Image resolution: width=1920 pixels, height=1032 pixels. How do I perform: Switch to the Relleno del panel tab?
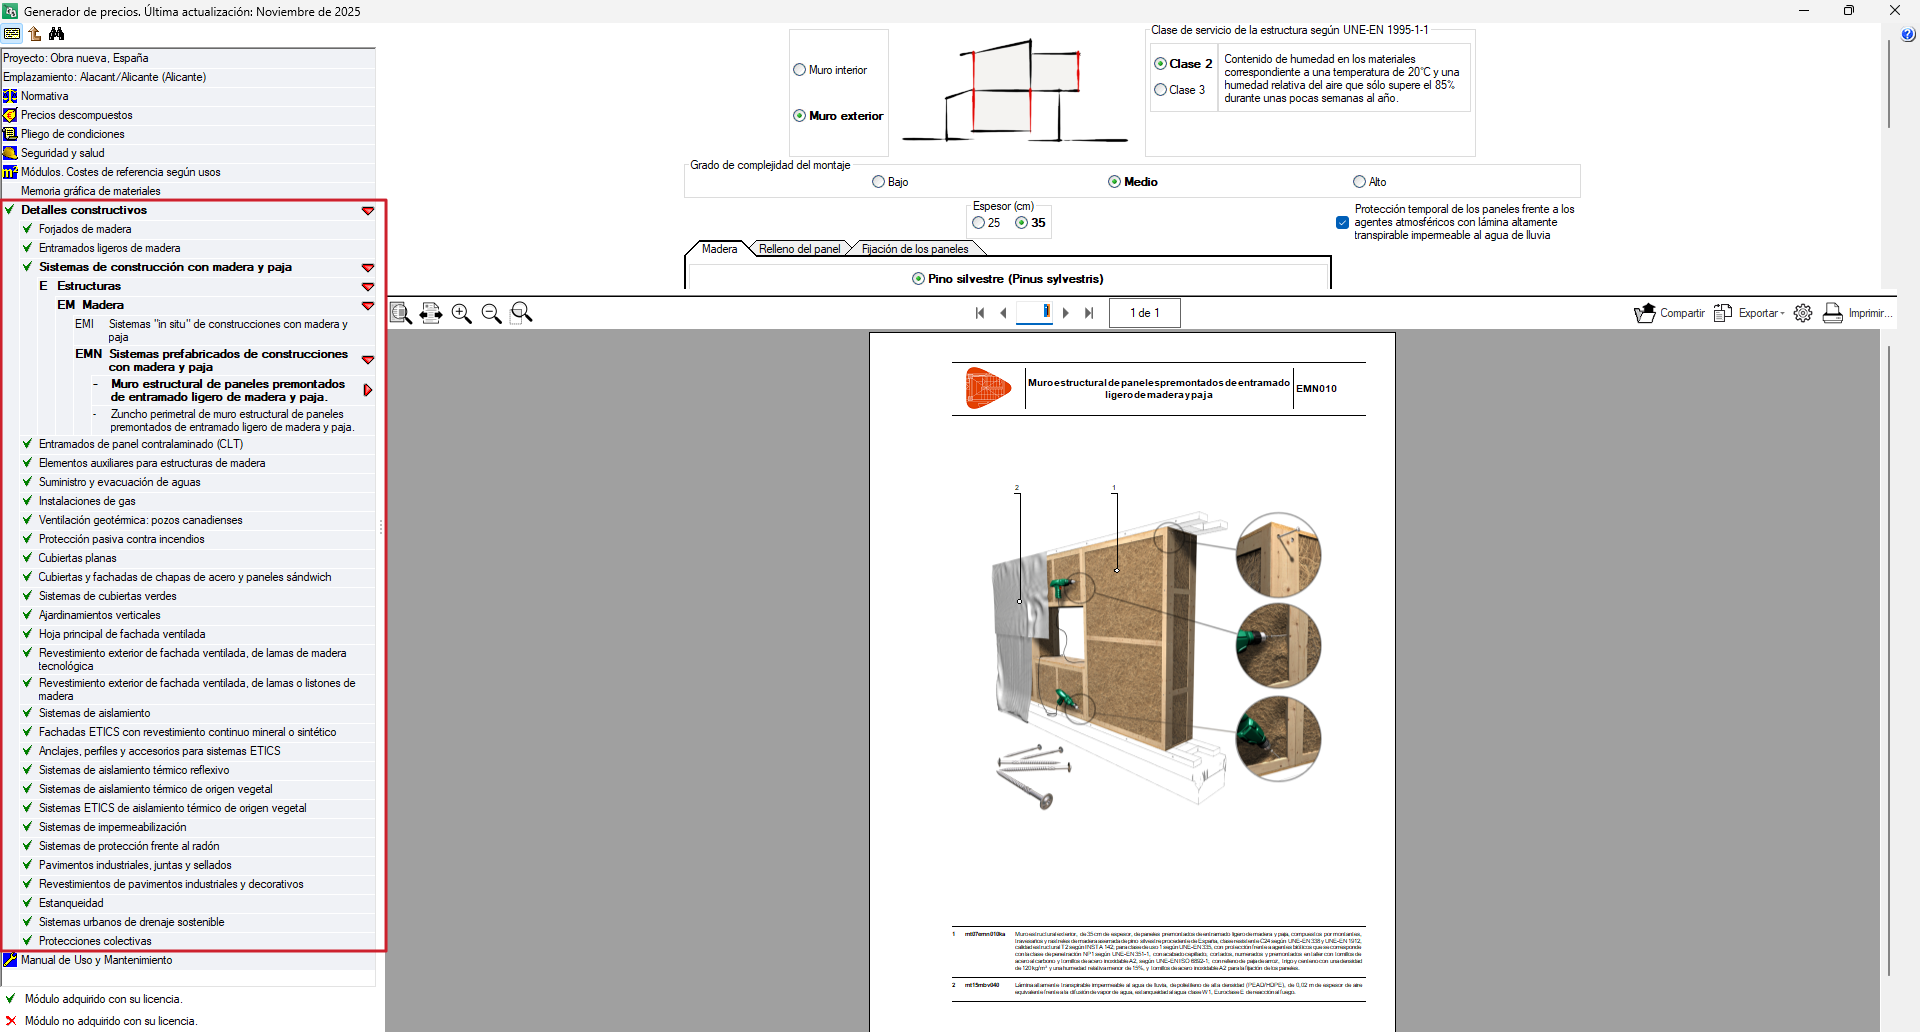coord(799,249)
